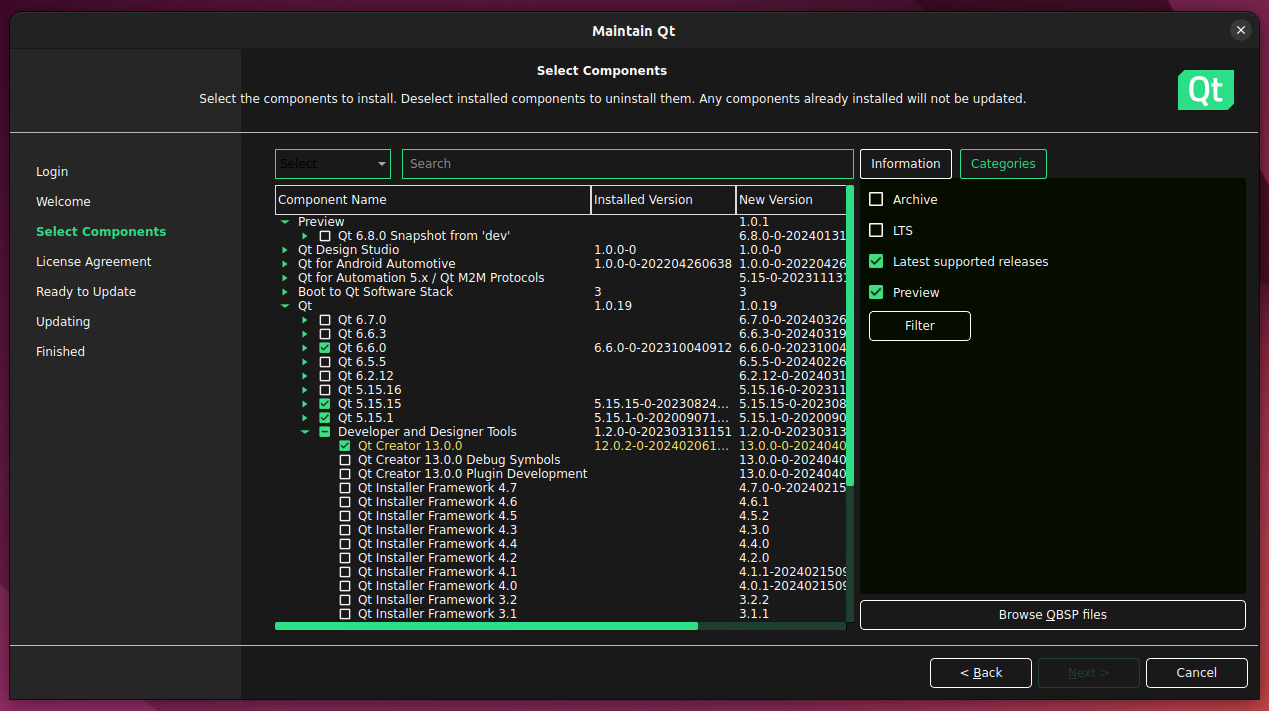Click 'License Agreement' in the sidebar
The width and height of the screenshot is (1269, 711).
[94, 262]
